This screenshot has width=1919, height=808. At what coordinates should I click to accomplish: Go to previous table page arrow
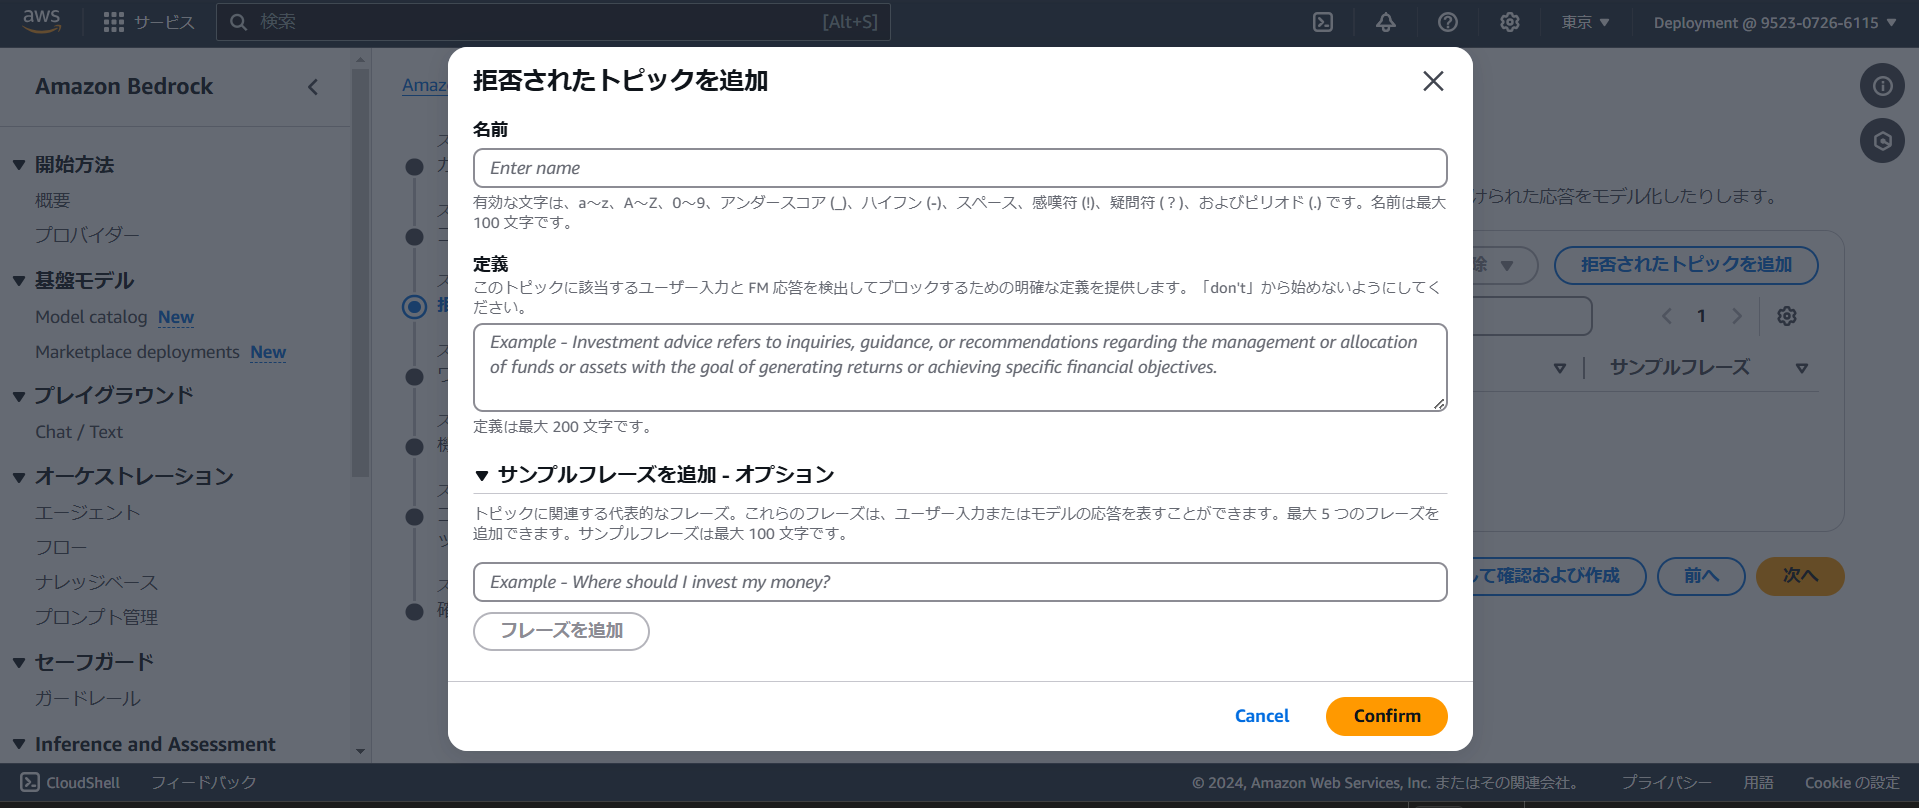click(1667, 316)
